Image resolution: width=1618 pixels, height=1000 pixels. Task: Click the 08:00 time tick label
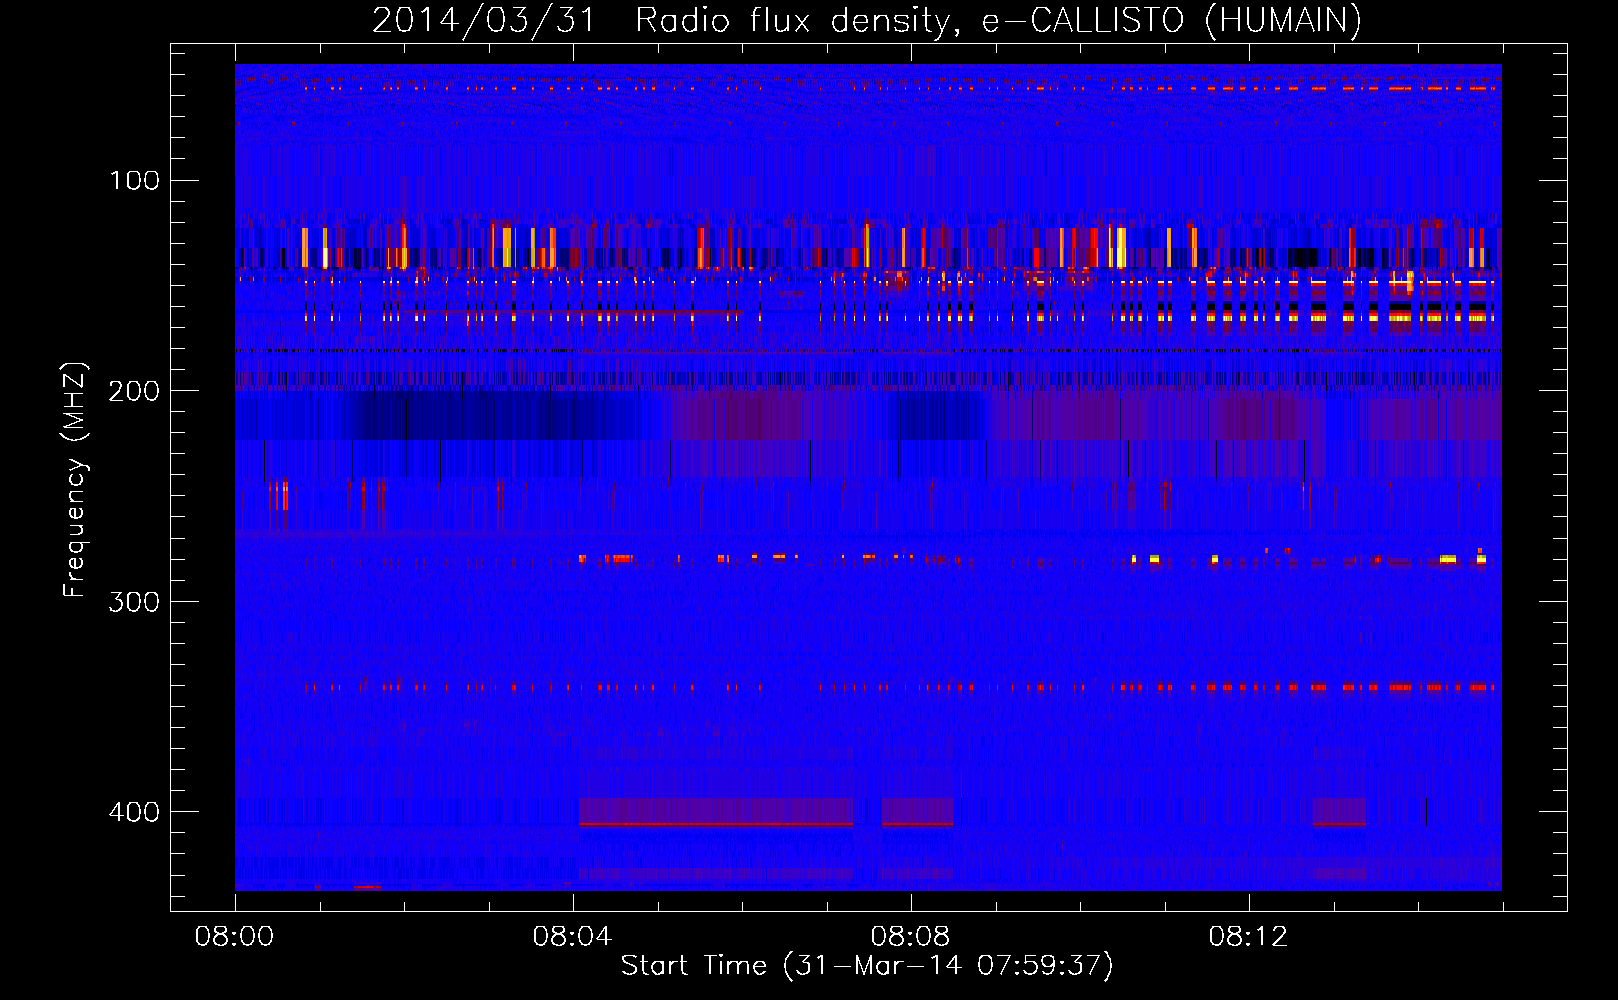pos(234,937)
